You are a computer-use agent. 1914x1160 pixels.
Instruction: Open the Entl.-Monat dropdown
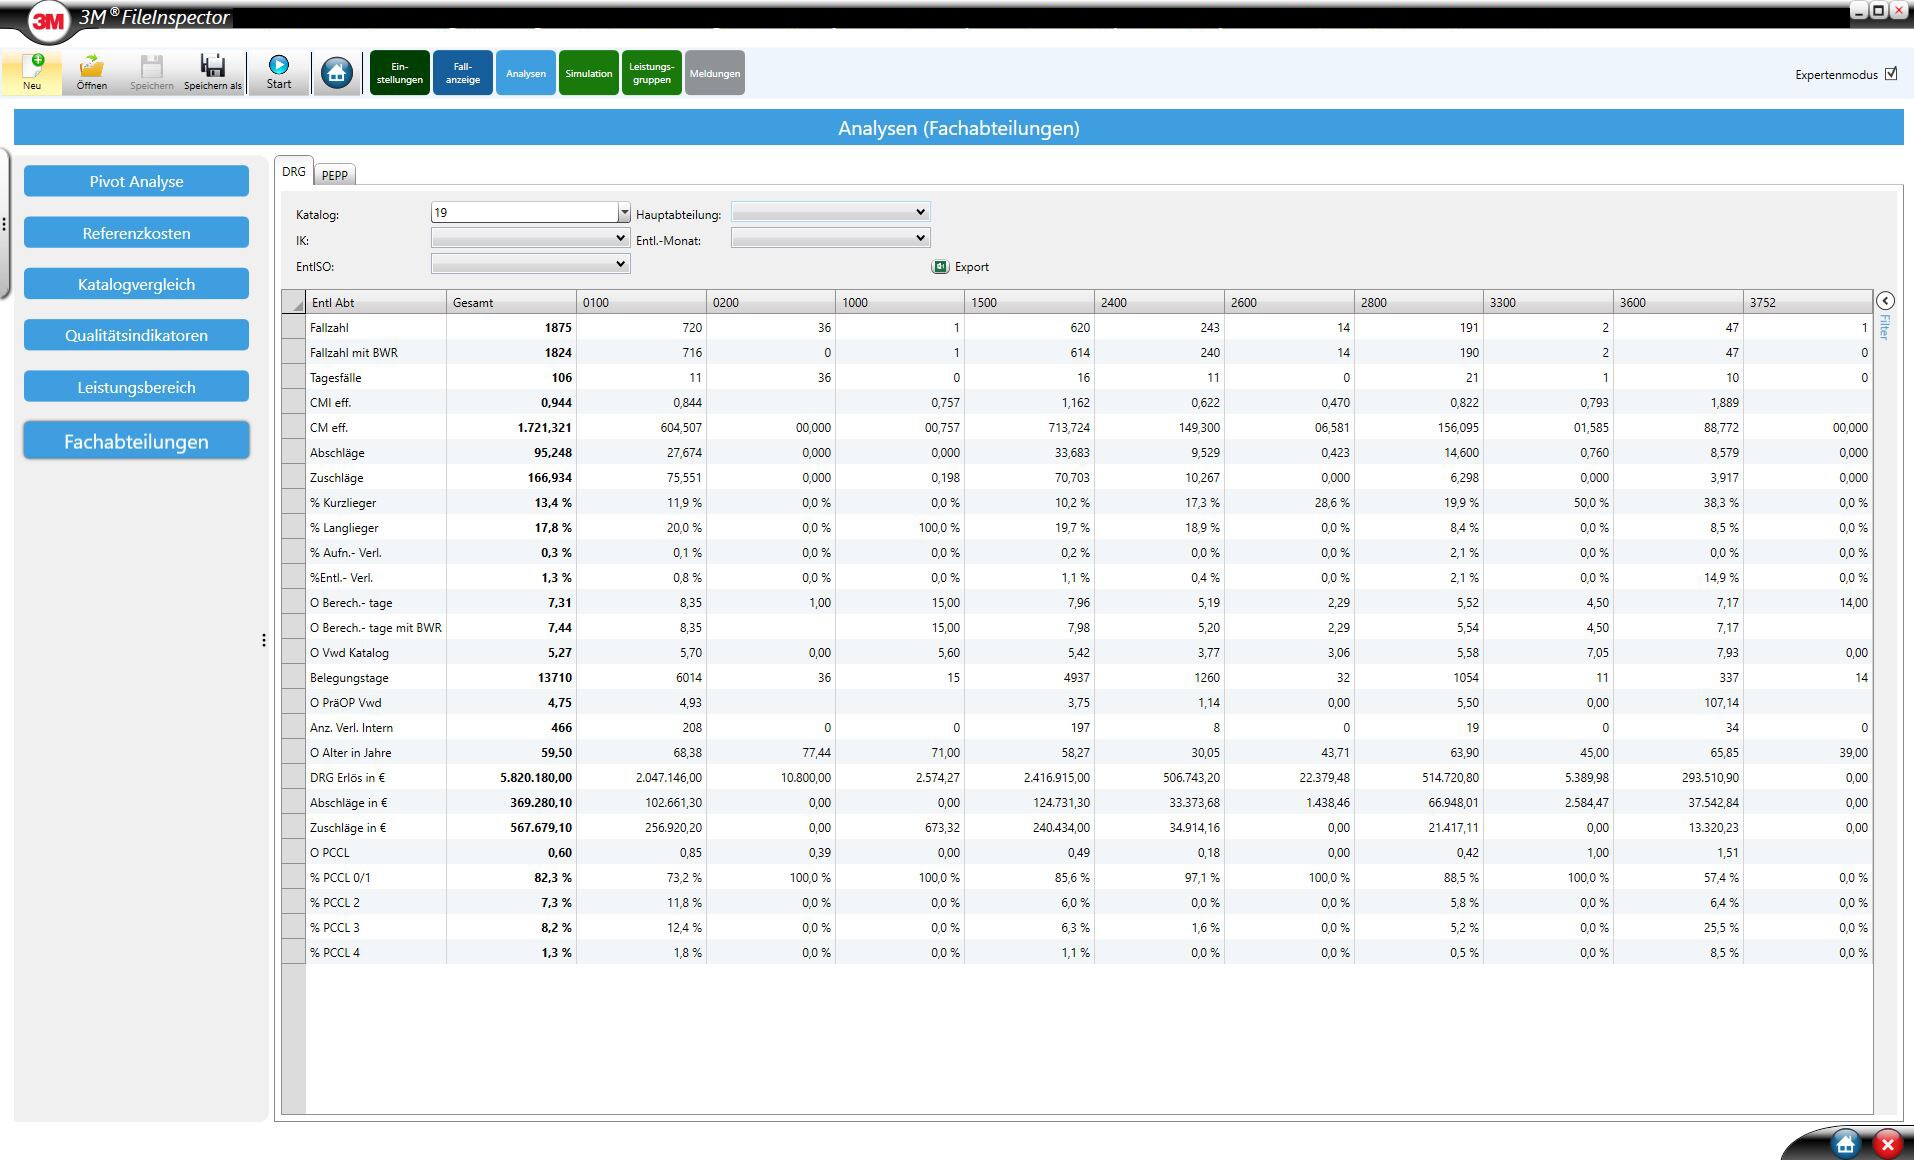[830, 238]
